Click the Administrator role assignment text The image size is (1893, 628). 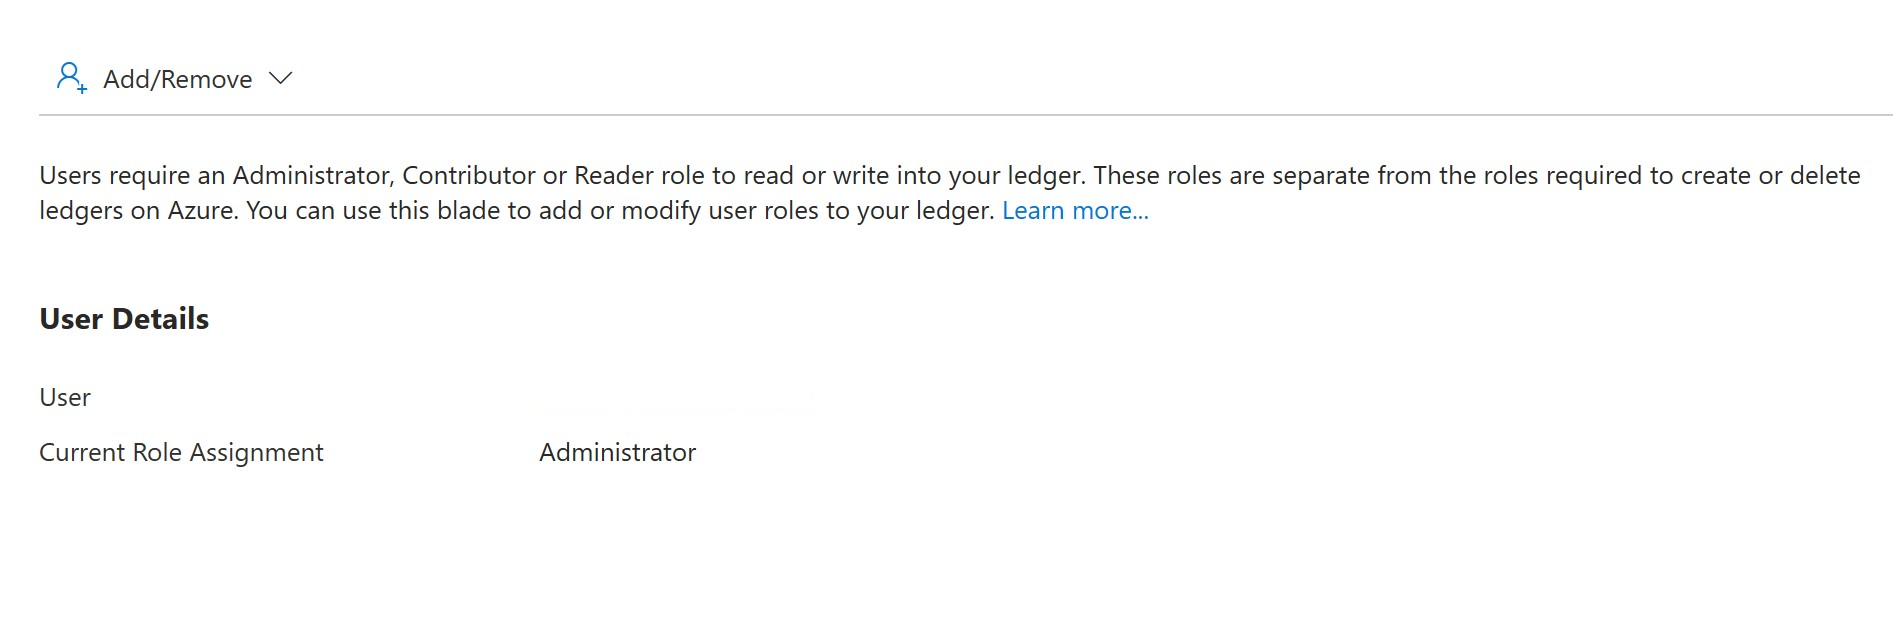617,452
